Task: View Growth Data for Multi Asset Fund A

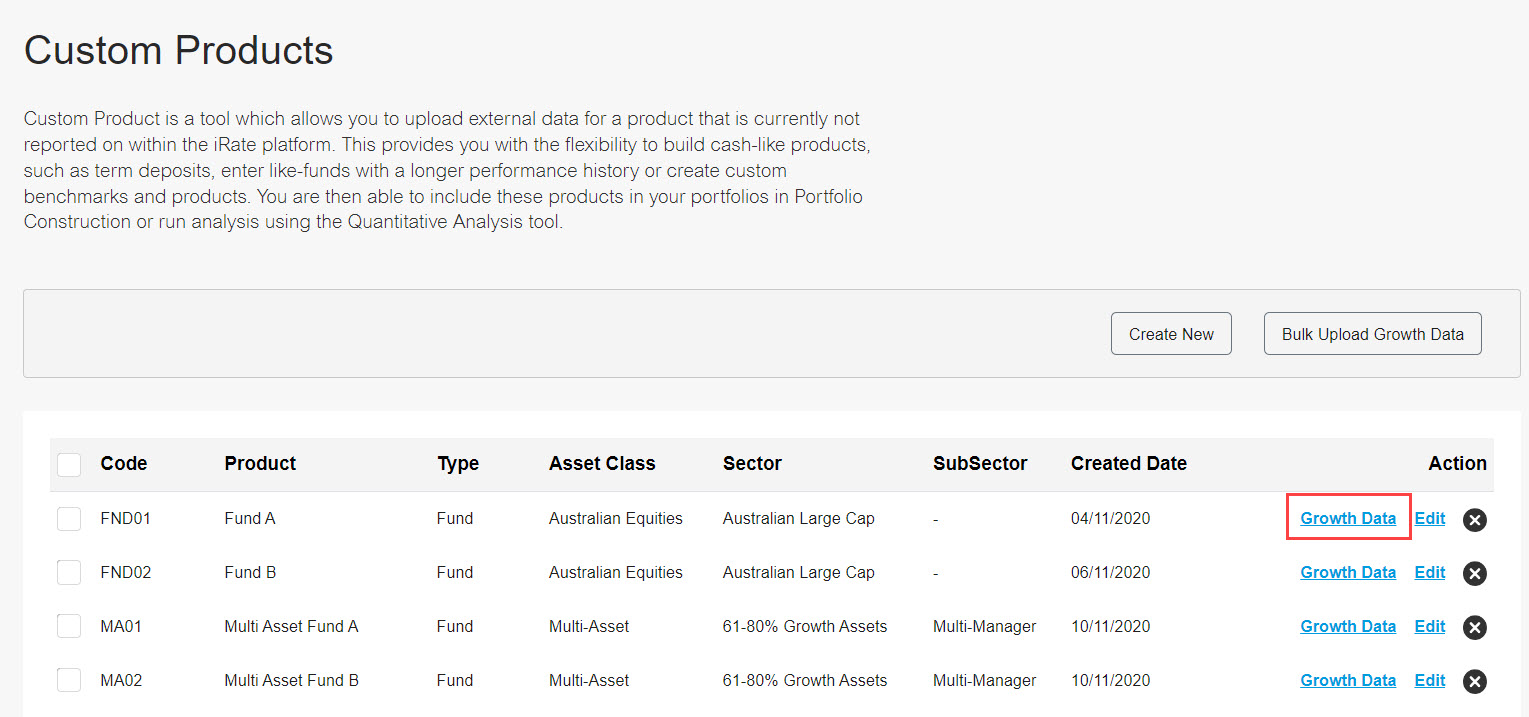Action: tap(1348, 626)
